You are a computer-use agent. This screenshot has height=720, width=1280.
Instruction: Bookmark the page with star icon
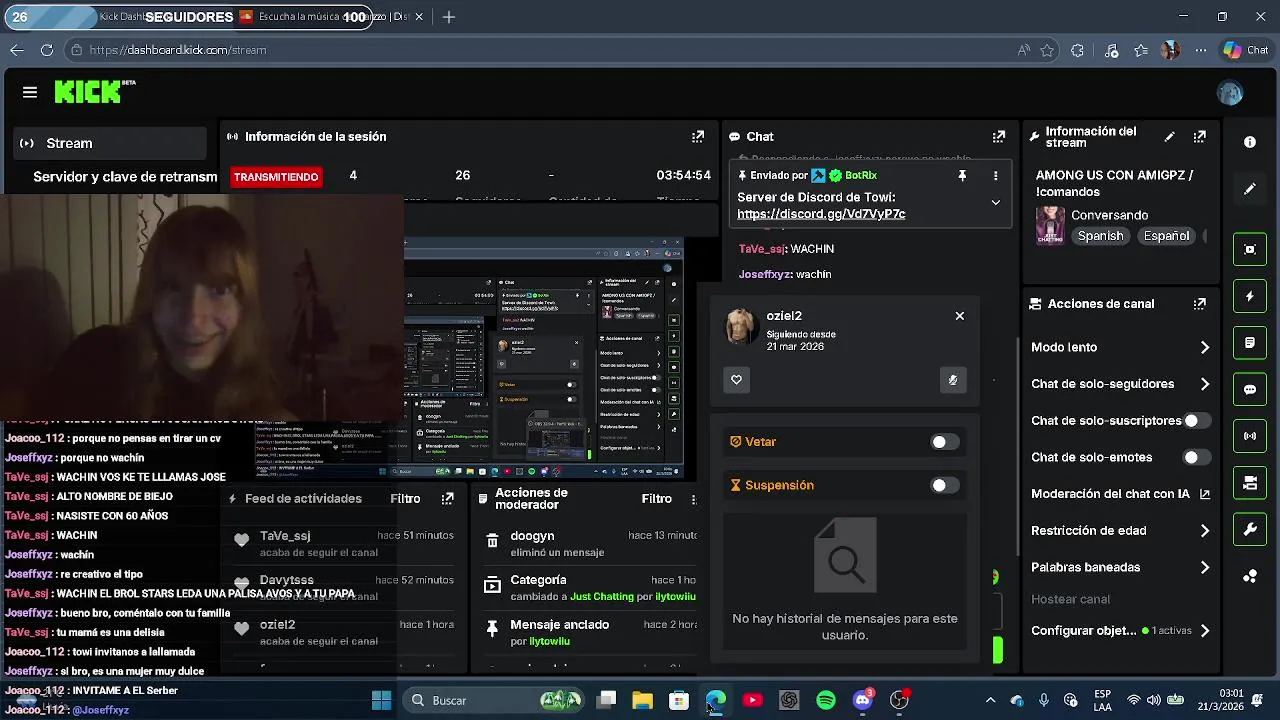click(x=1047, y=50)
